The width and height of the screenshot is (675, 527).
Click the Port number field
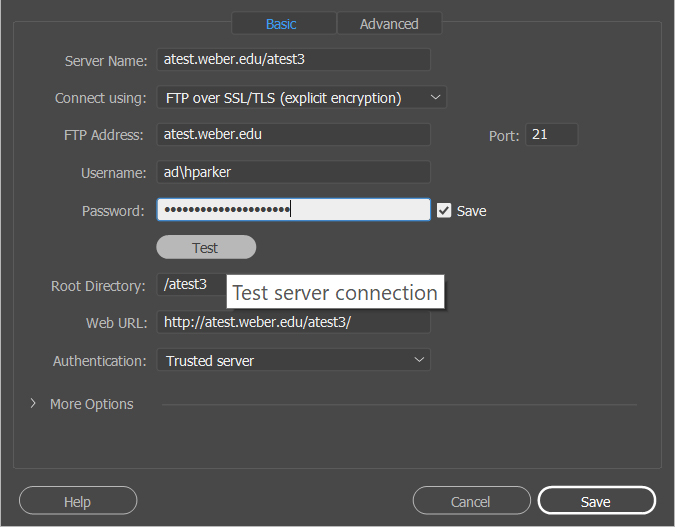click(551, 134)
